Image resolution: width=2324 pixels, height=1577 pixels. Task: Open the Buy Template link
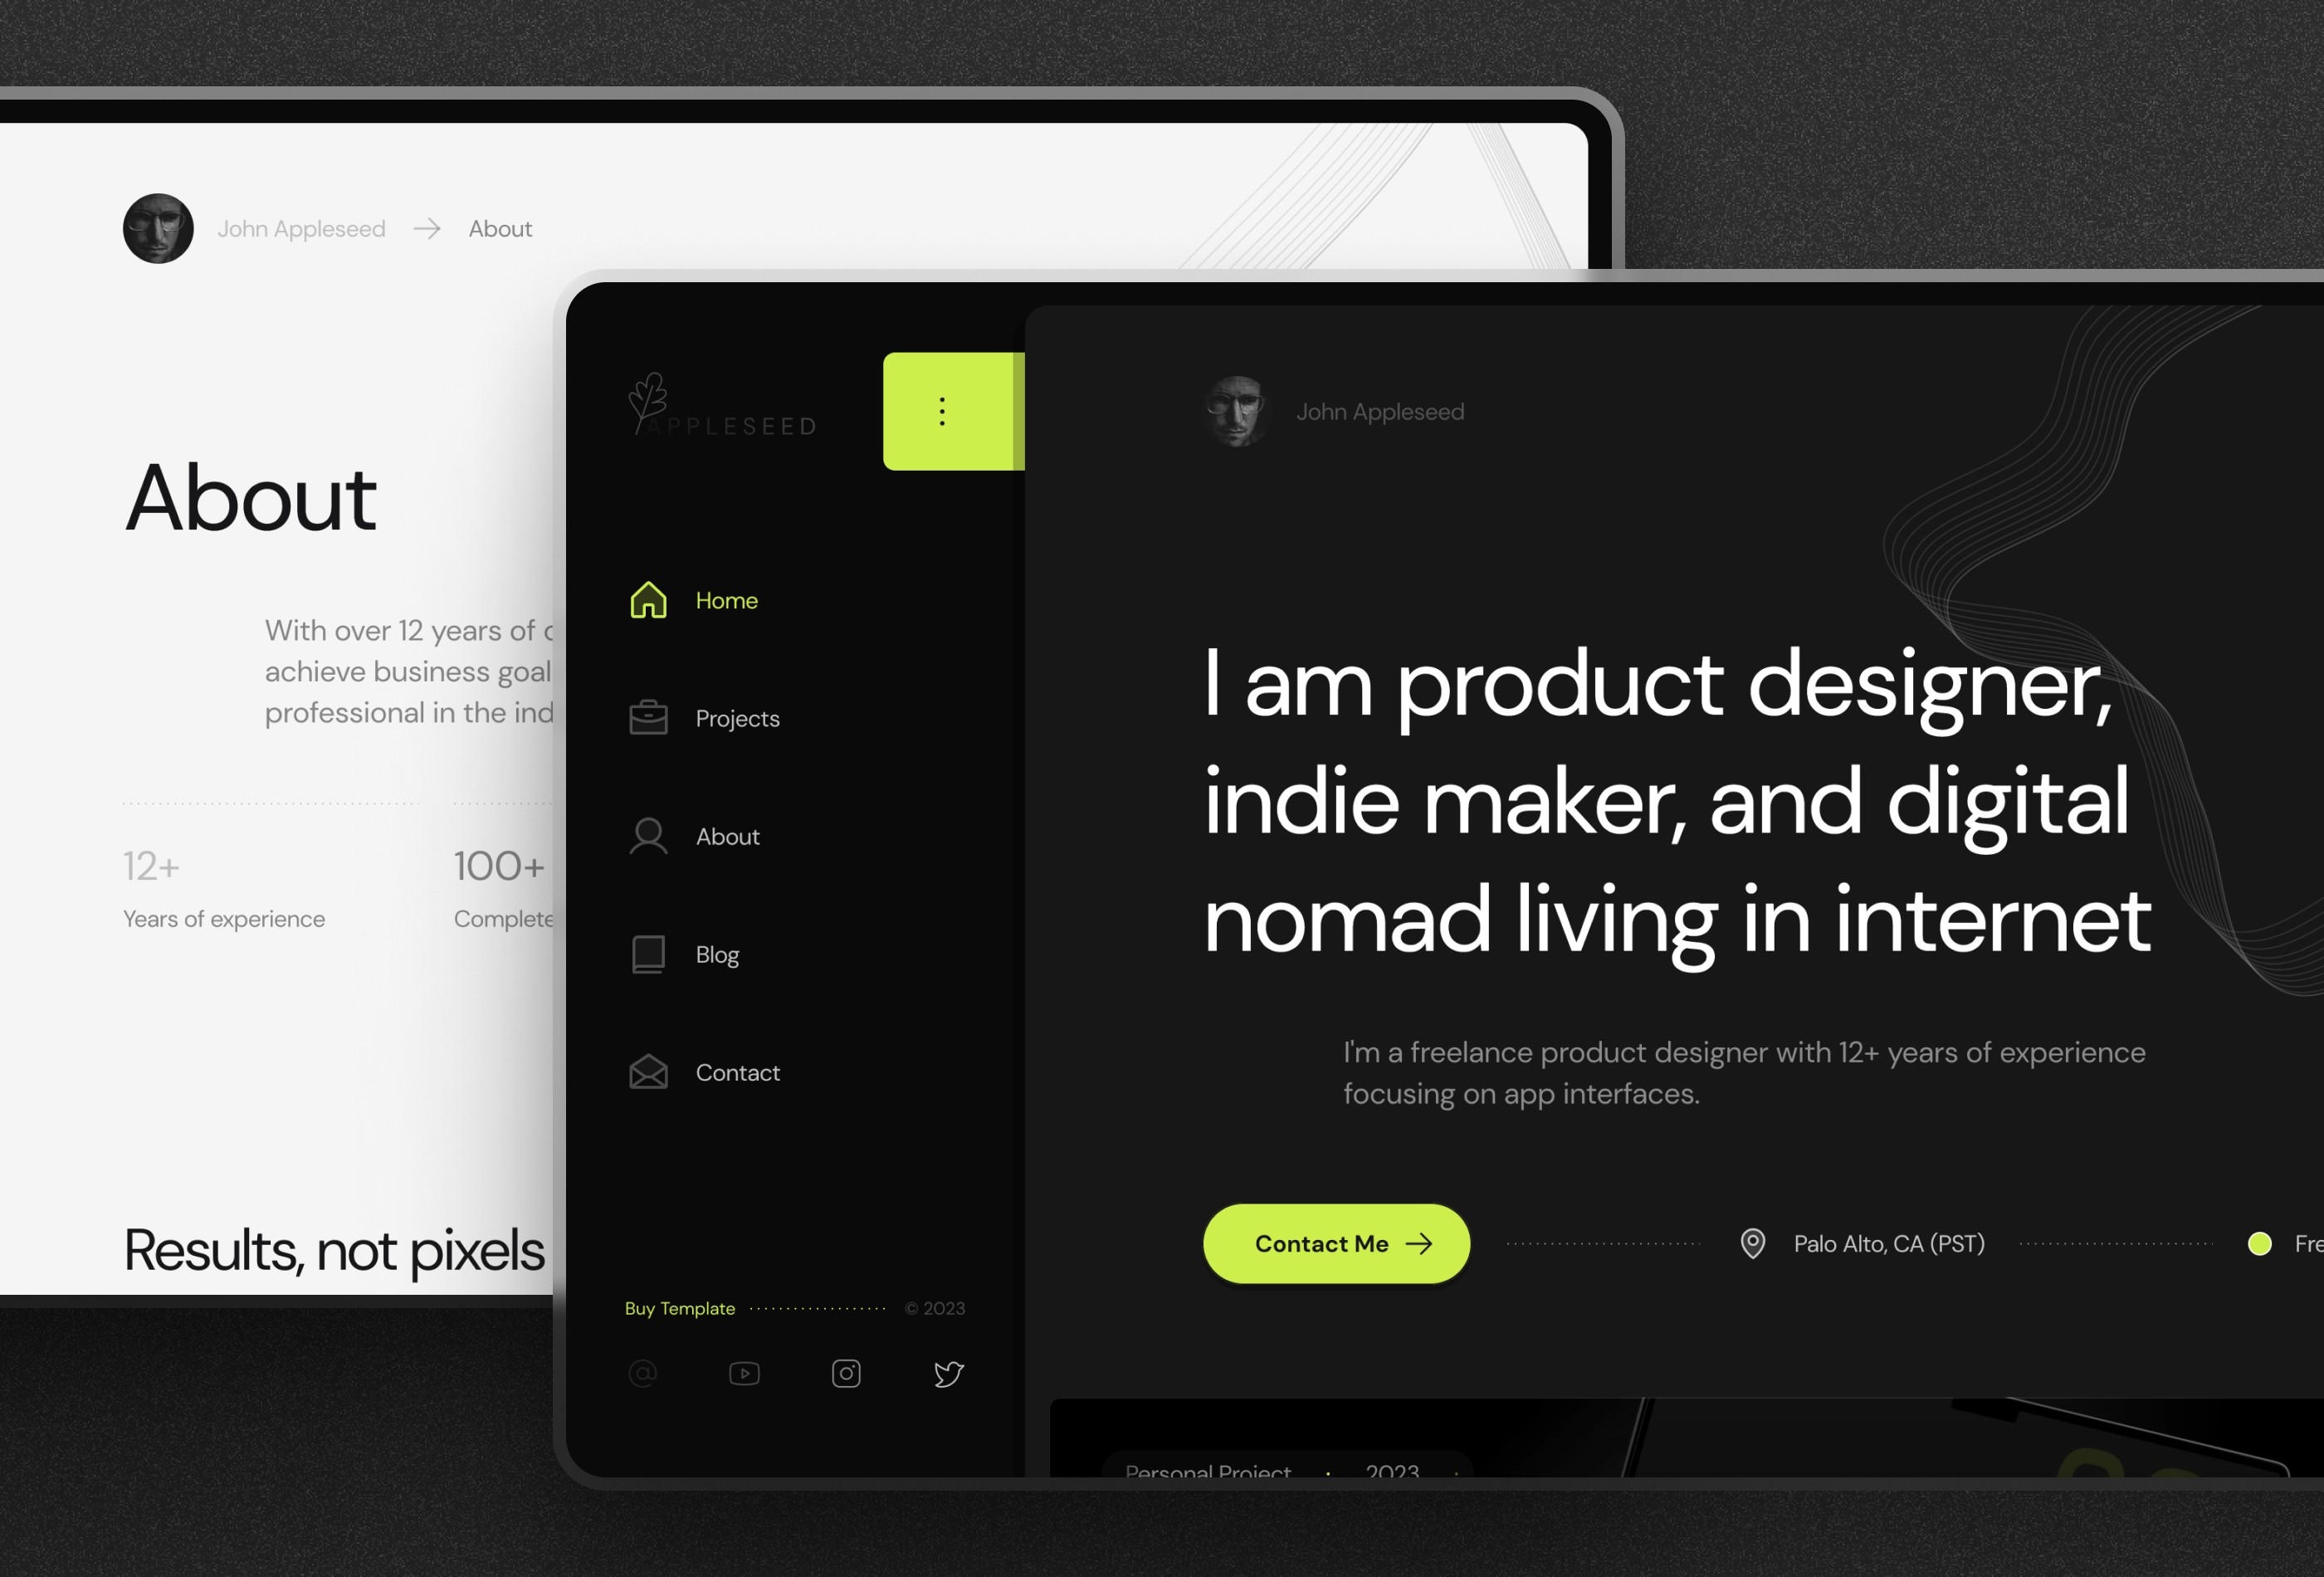(x=679, y=1306)
